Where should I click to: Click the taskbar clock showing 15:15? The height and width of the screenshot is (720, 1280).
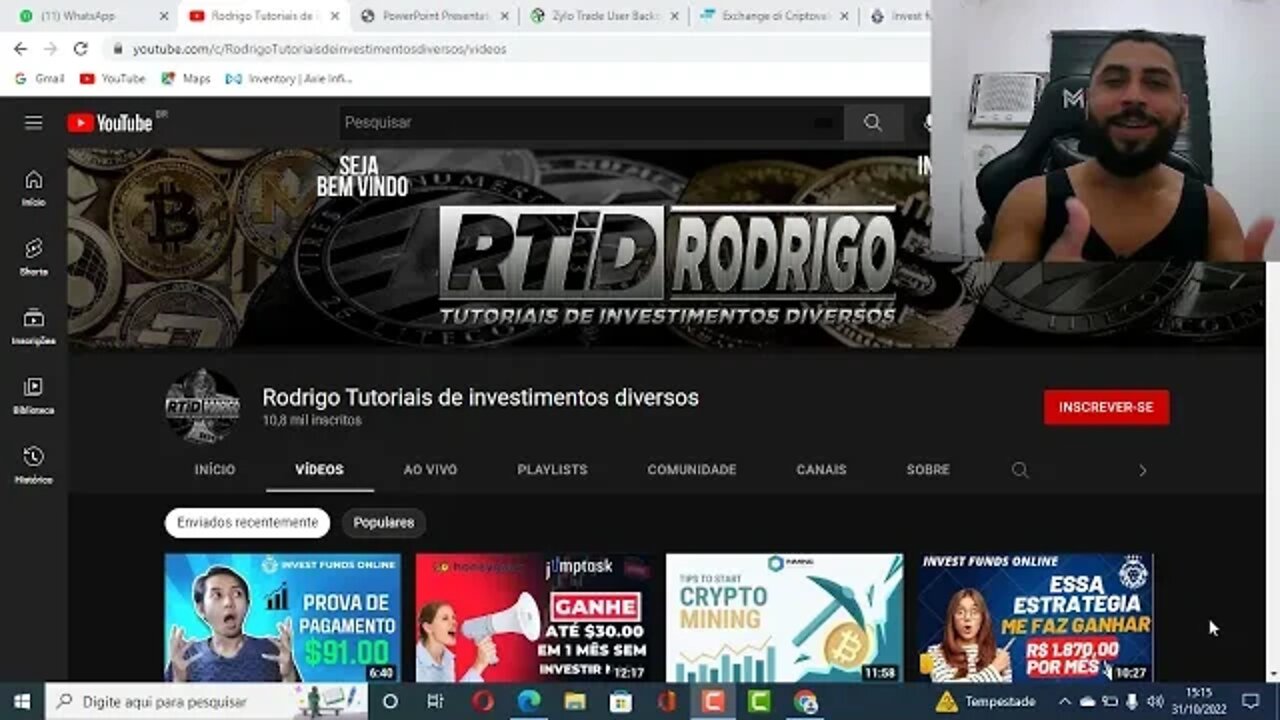1198,701
